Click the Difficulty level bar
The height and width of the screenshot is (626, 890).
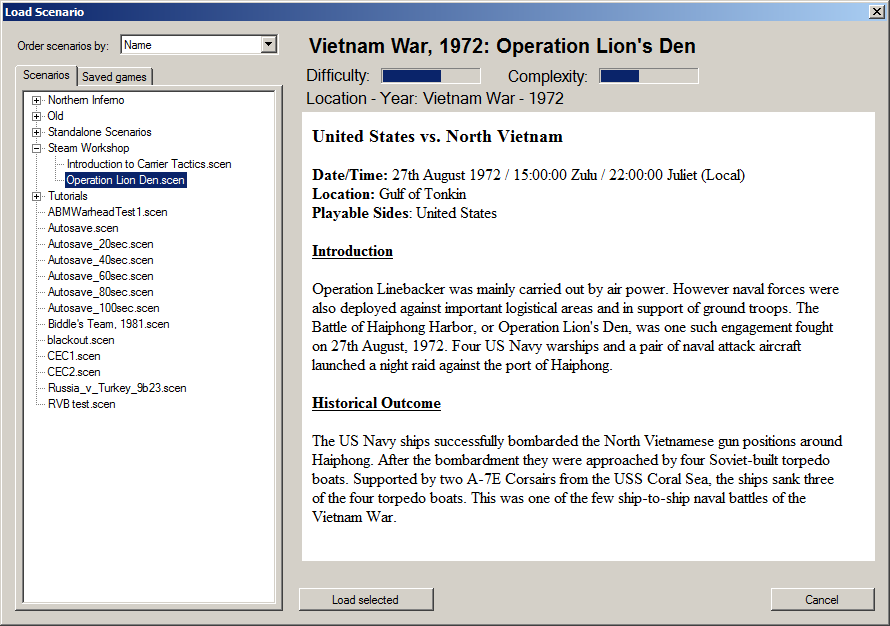click(x=431, y=76)
